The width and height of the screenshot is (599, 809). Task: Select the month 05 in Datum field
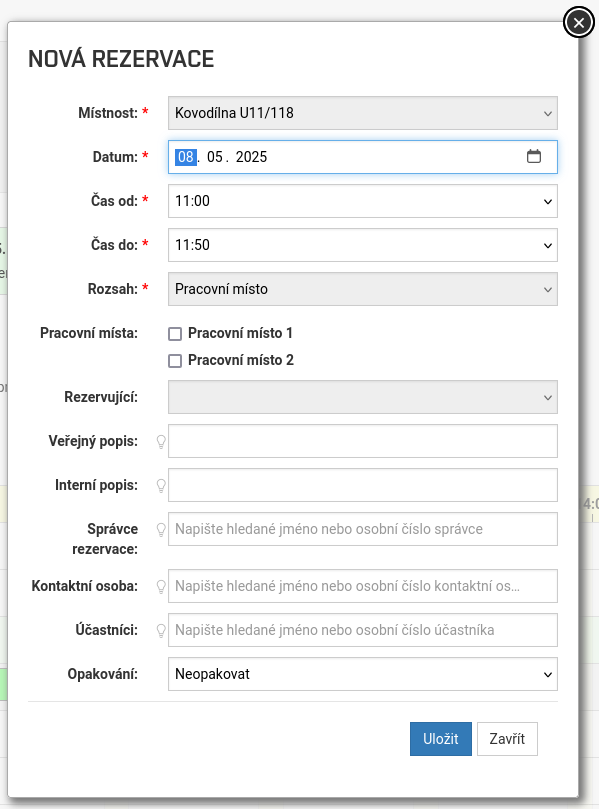pyautogui.click(x=215, y=157)
